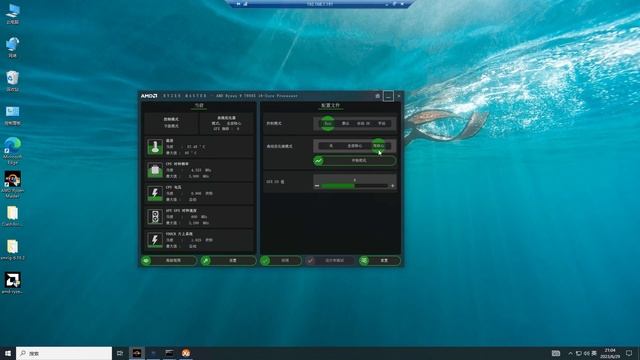Click the CPU OC value slider track
Screen dimensions: 640x360
(x=354, y=186)
